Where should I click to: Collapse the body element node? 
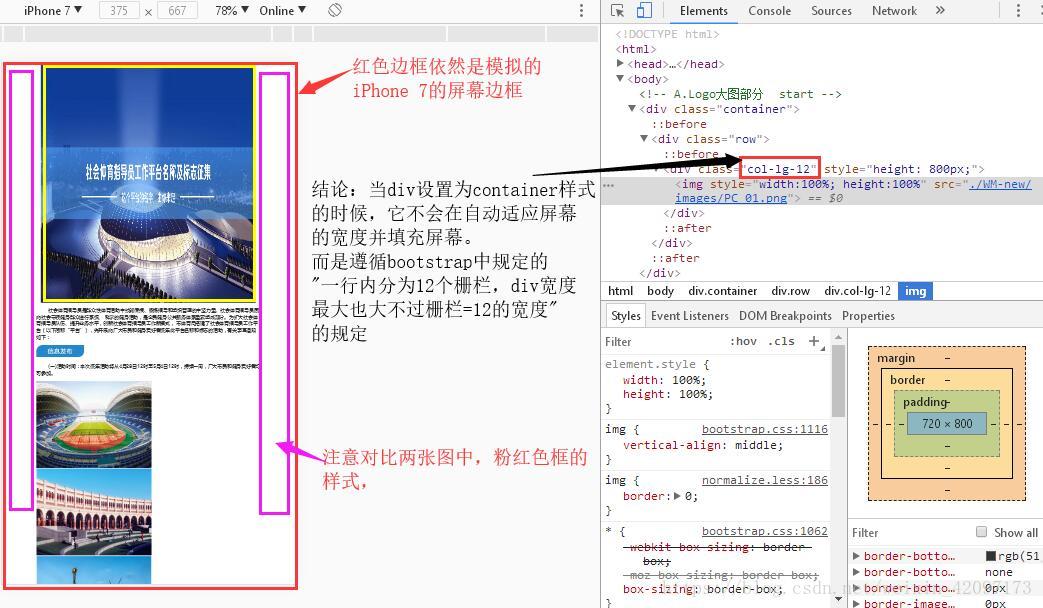tap(620, 78)
